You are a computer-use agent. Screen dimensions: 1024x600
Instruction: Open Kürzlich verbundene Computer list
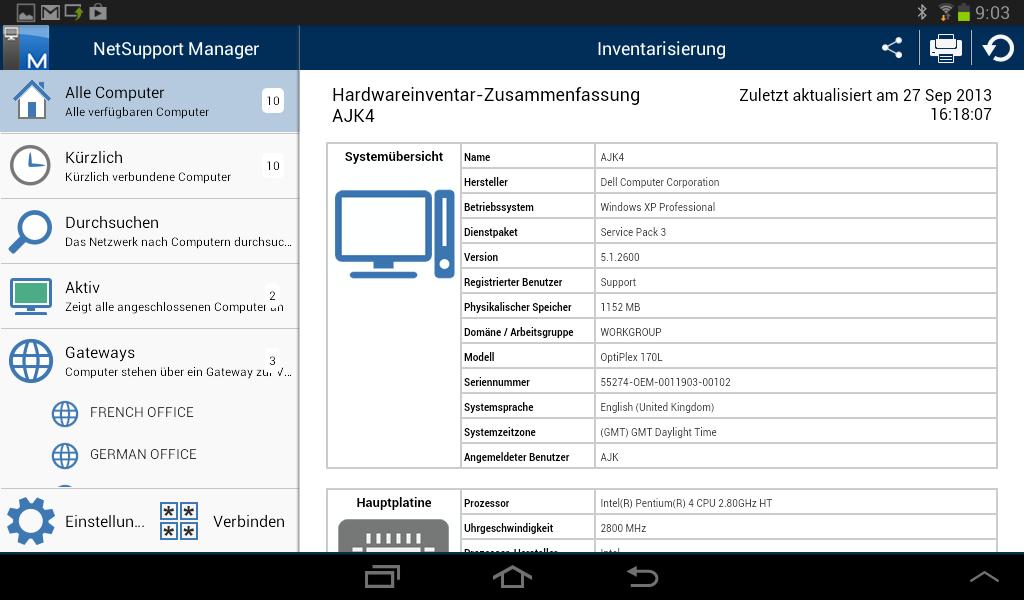click(x=150, y=166)
